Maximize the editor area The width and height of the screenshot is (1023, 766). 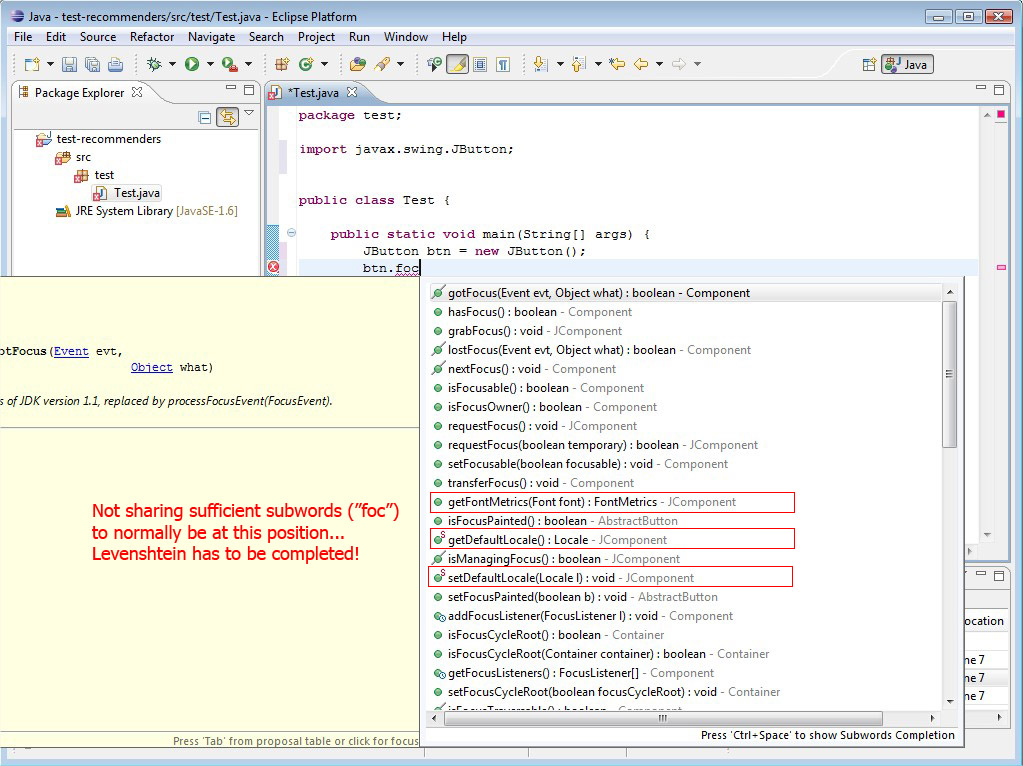(999, 89)
